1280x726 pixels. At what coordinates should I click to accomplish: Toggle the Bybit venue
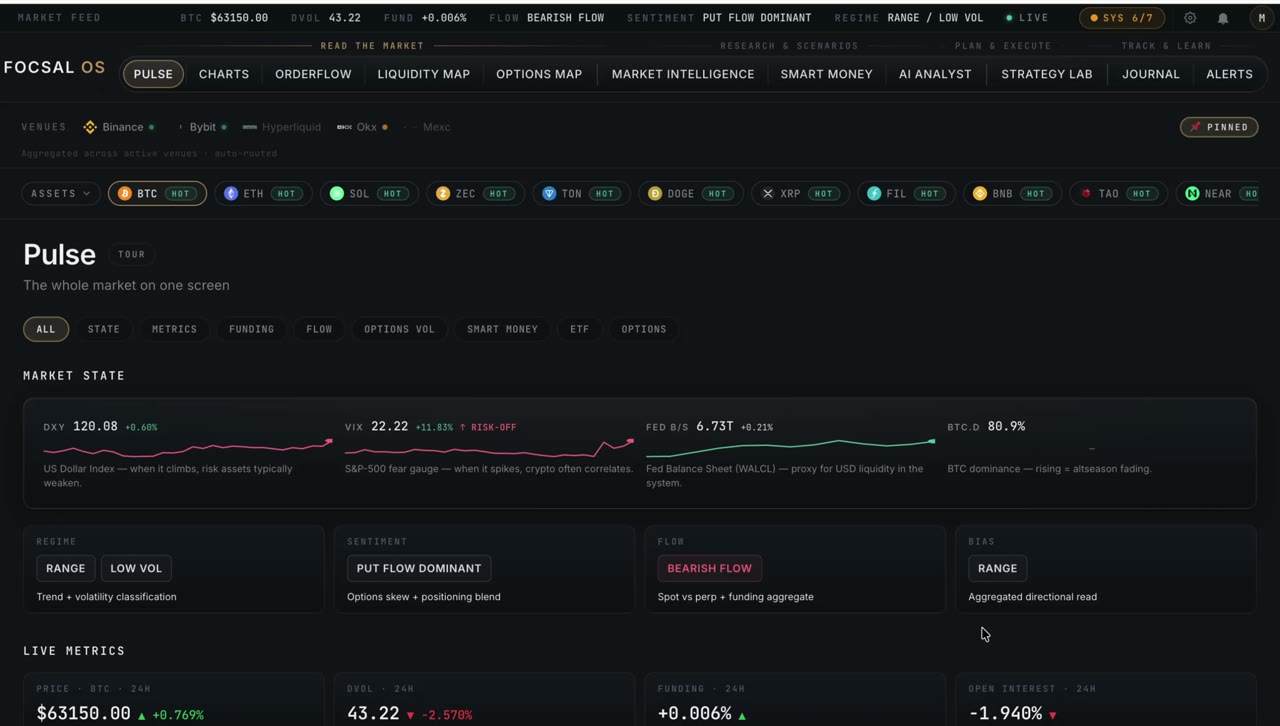[203, 127]
